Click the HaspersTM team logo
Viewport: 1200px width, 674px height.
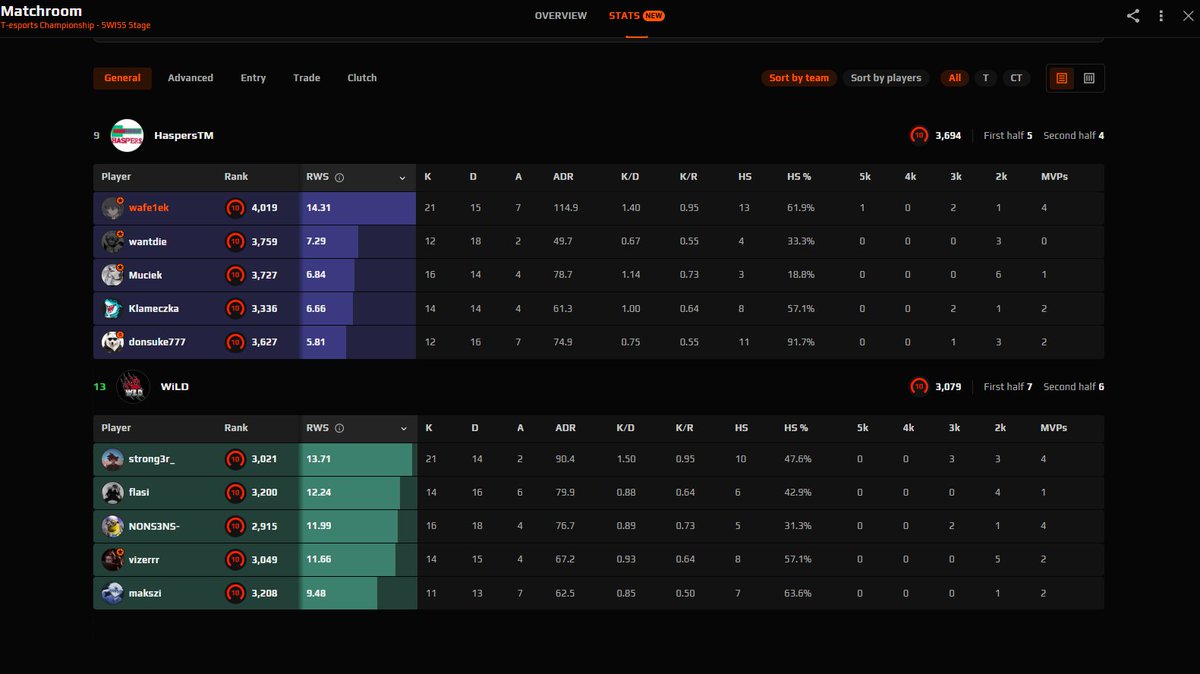point(128,135)
